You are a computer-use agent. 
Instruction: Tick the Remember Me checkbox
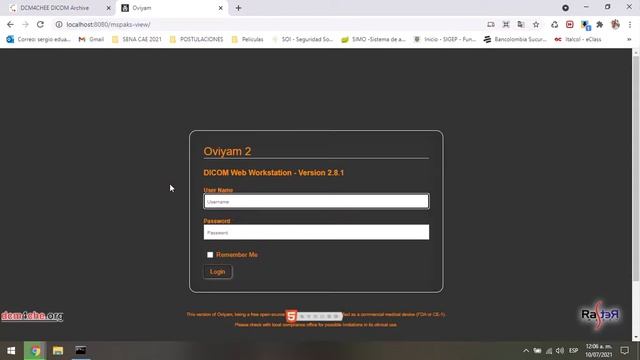coord(210,255)
